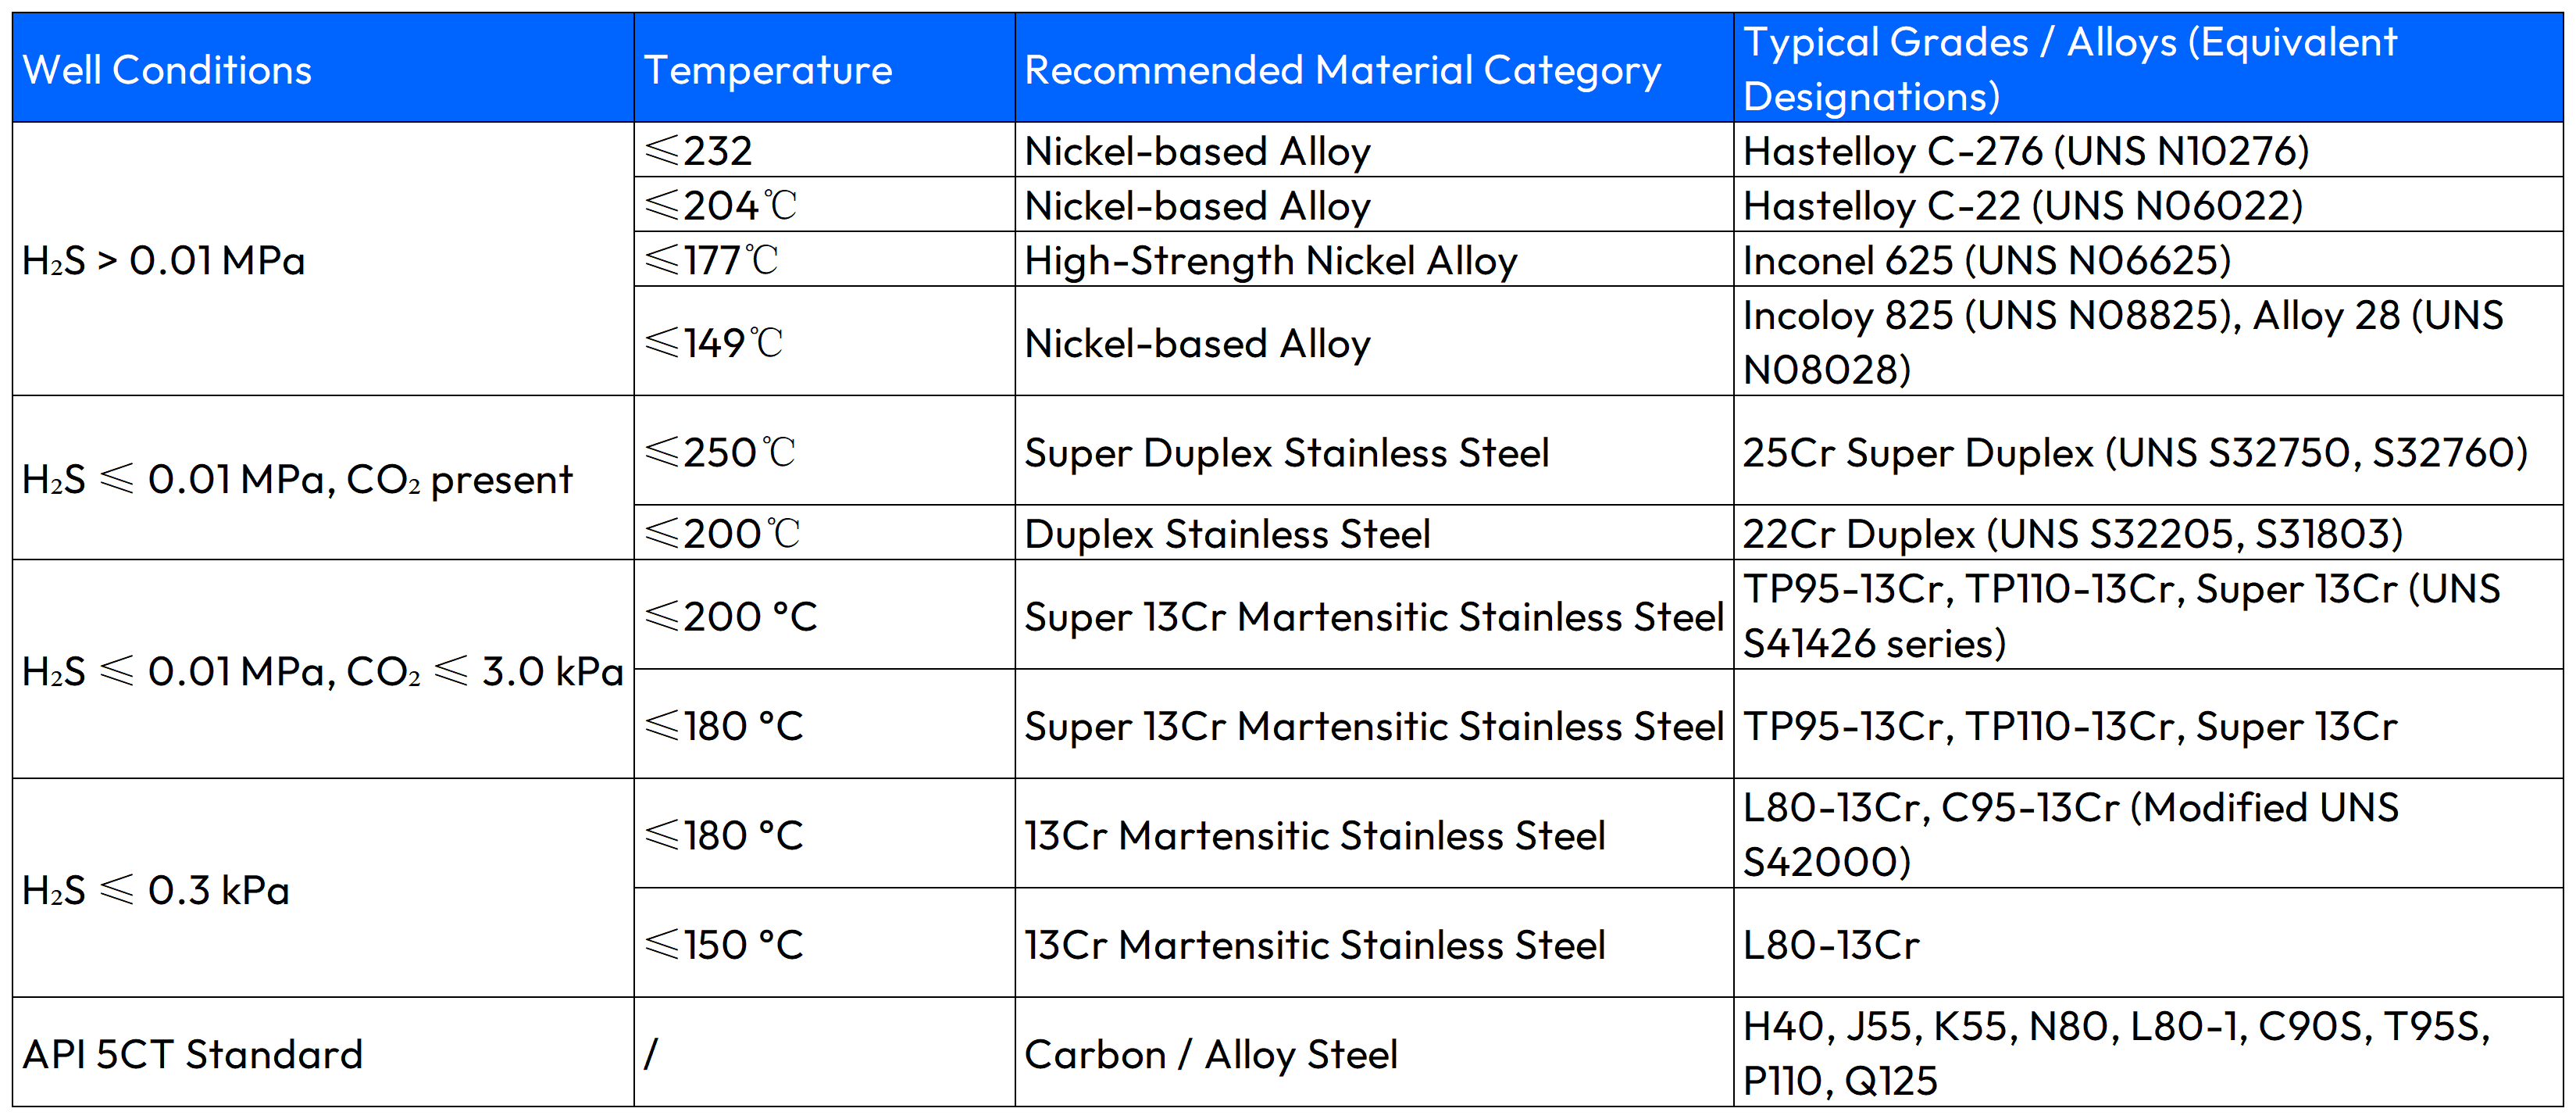Click the H₂S > 0.01 MPa cell

163,260
